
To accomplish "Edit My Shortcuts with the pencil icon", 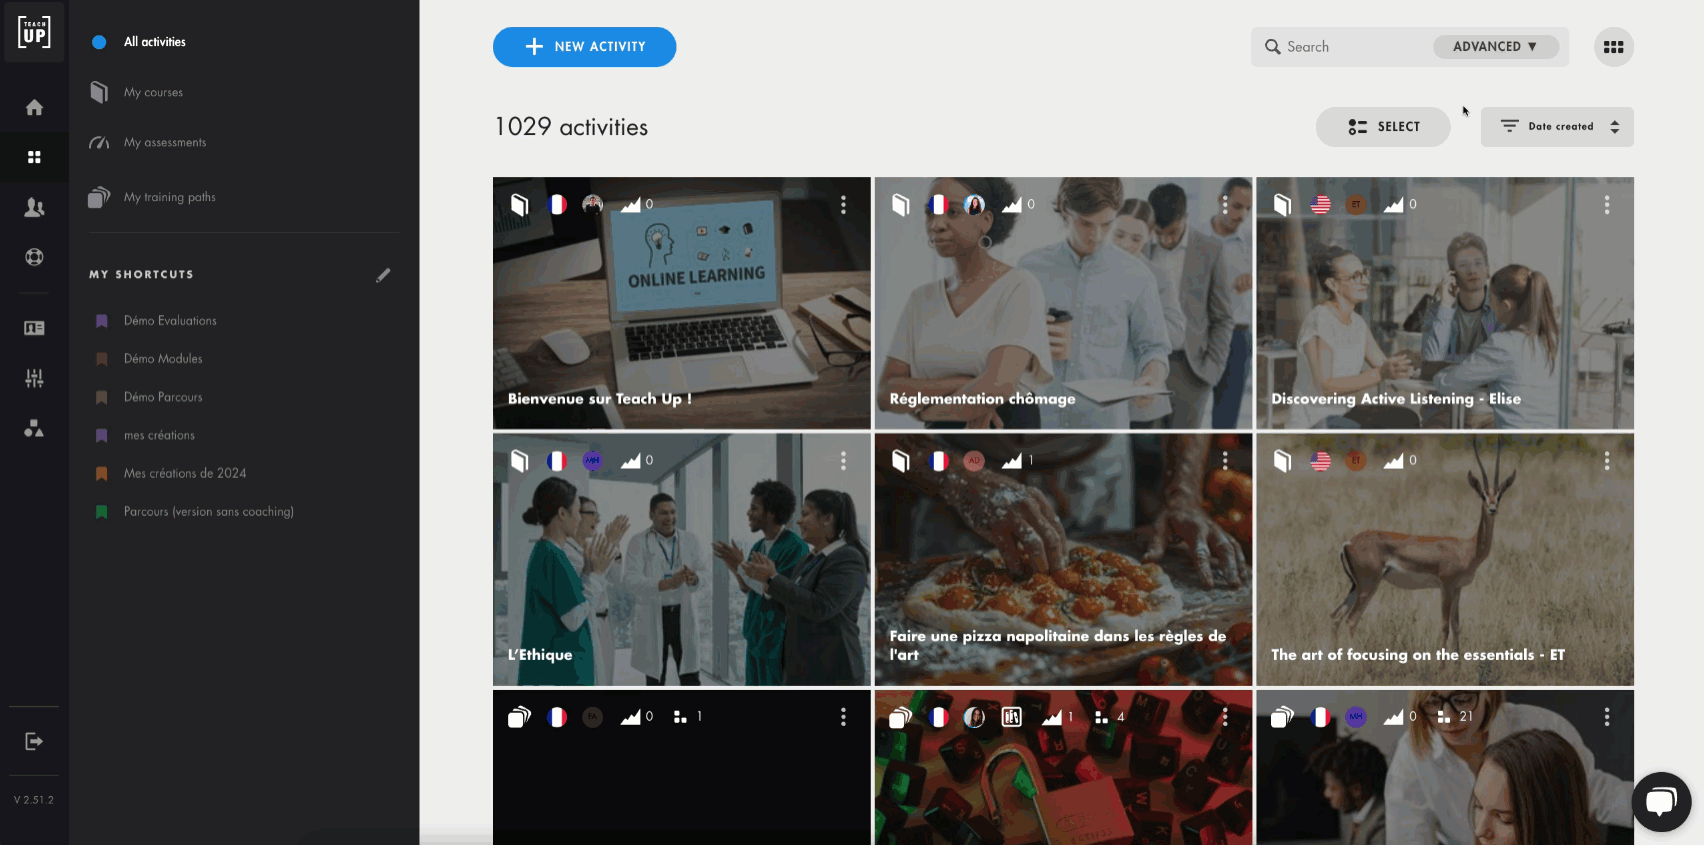I will 383,275.
